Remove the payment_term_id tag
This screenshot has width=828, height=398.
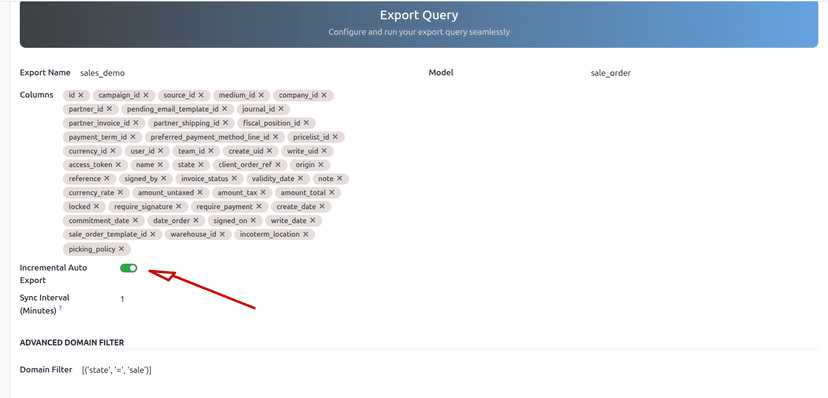133,137
